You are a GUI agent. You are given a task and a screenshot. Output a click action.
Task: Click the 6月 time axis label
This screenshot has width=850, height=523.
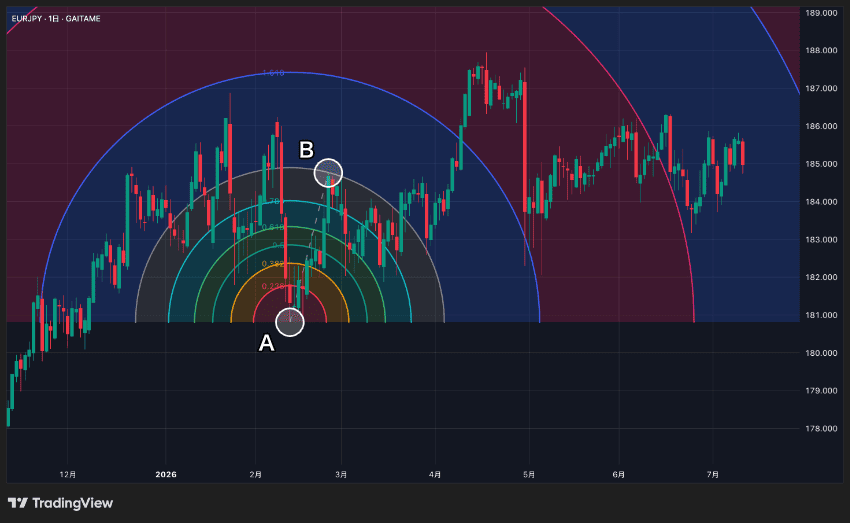(x=619, y=474)
